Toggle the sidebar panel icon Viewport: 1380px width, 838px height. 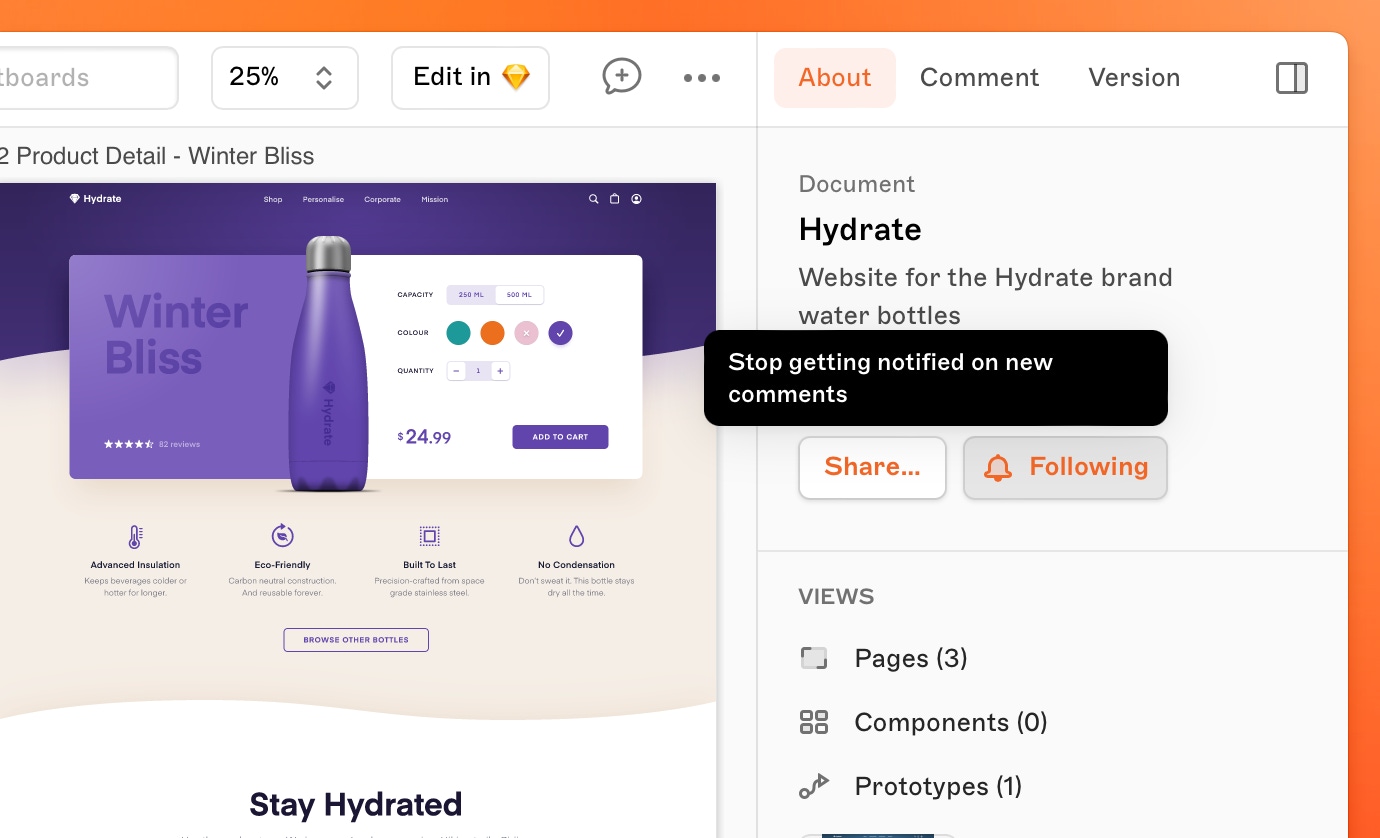coord(1291,78)
